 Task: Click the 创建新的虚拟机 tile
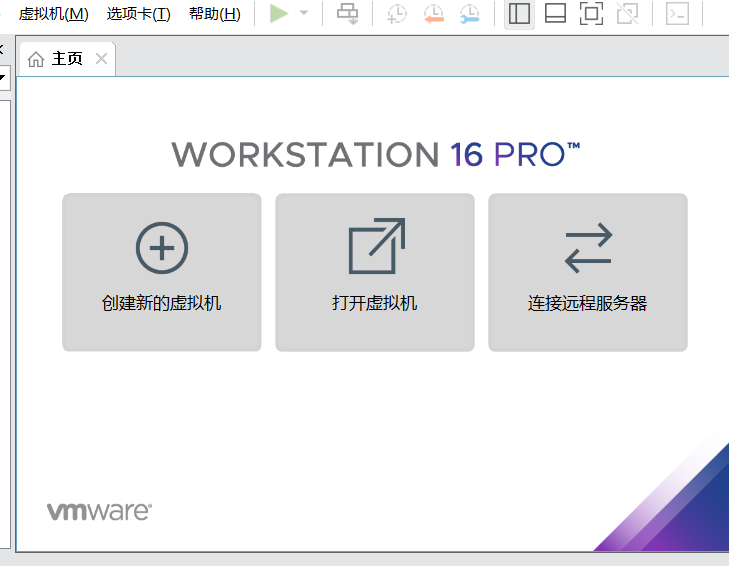162,272
